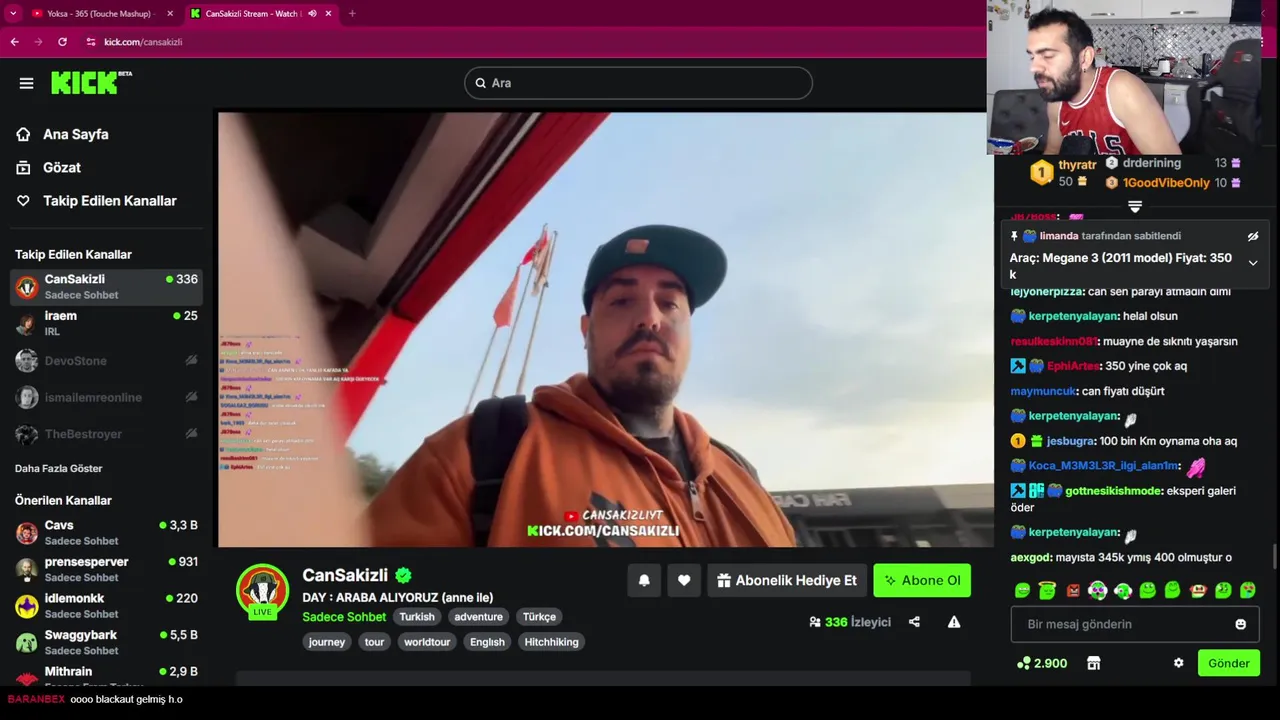Open the chat shop icon
The width and height of the screenshot is (1280, 720).
(x=1094, y=663)
